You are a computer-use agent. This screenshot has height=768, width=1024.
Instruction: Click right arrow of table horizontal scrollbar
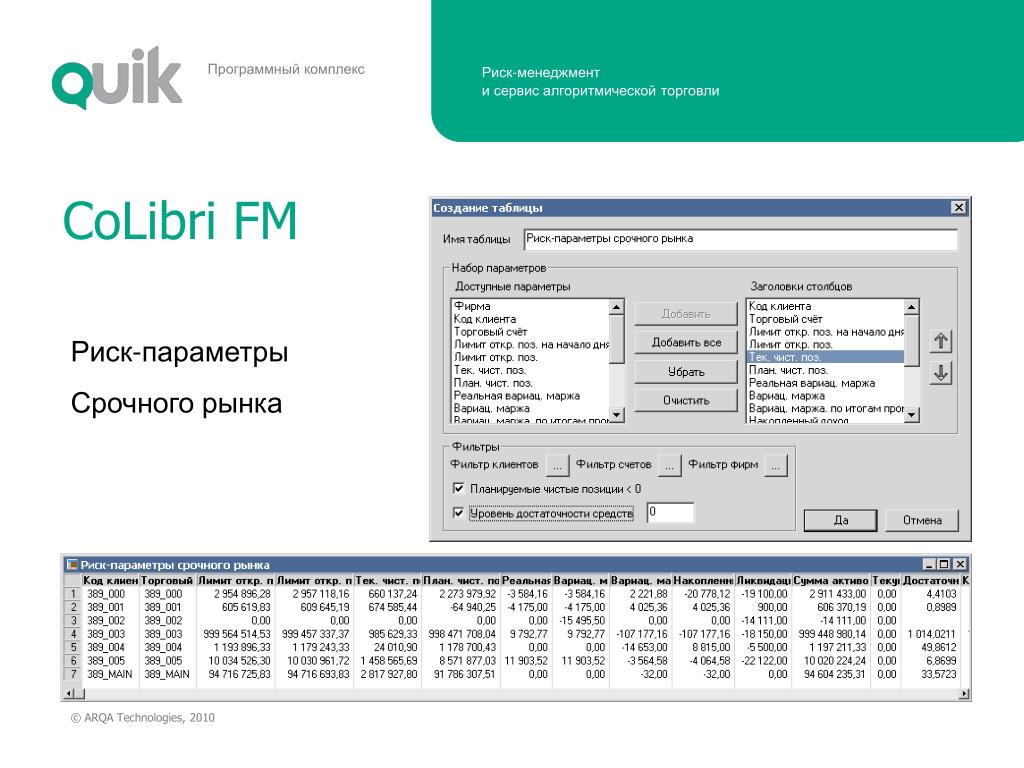click(964, 694)
